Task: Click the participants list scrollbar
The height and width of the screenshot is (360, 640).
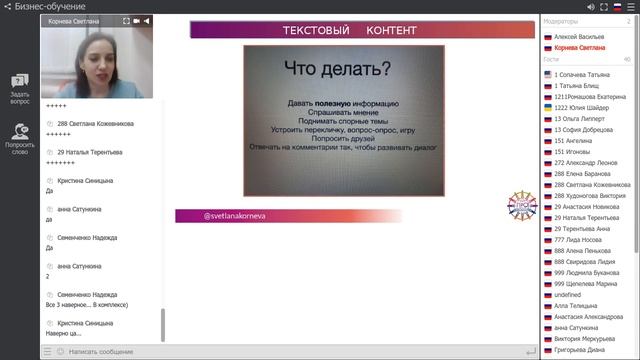Action: tap(637, 135)
